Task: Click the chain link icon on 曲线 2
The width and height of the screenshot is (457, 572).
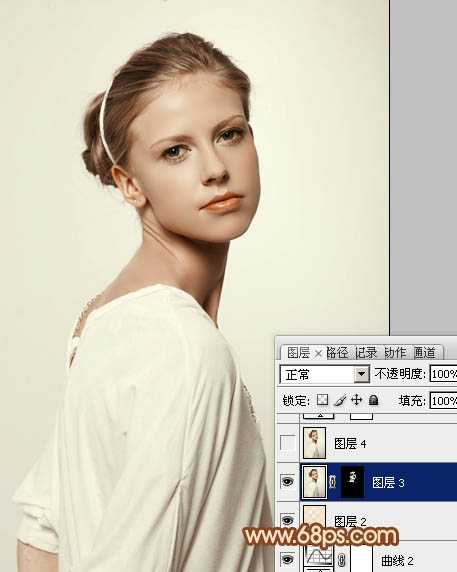Action: pos(341,559)
